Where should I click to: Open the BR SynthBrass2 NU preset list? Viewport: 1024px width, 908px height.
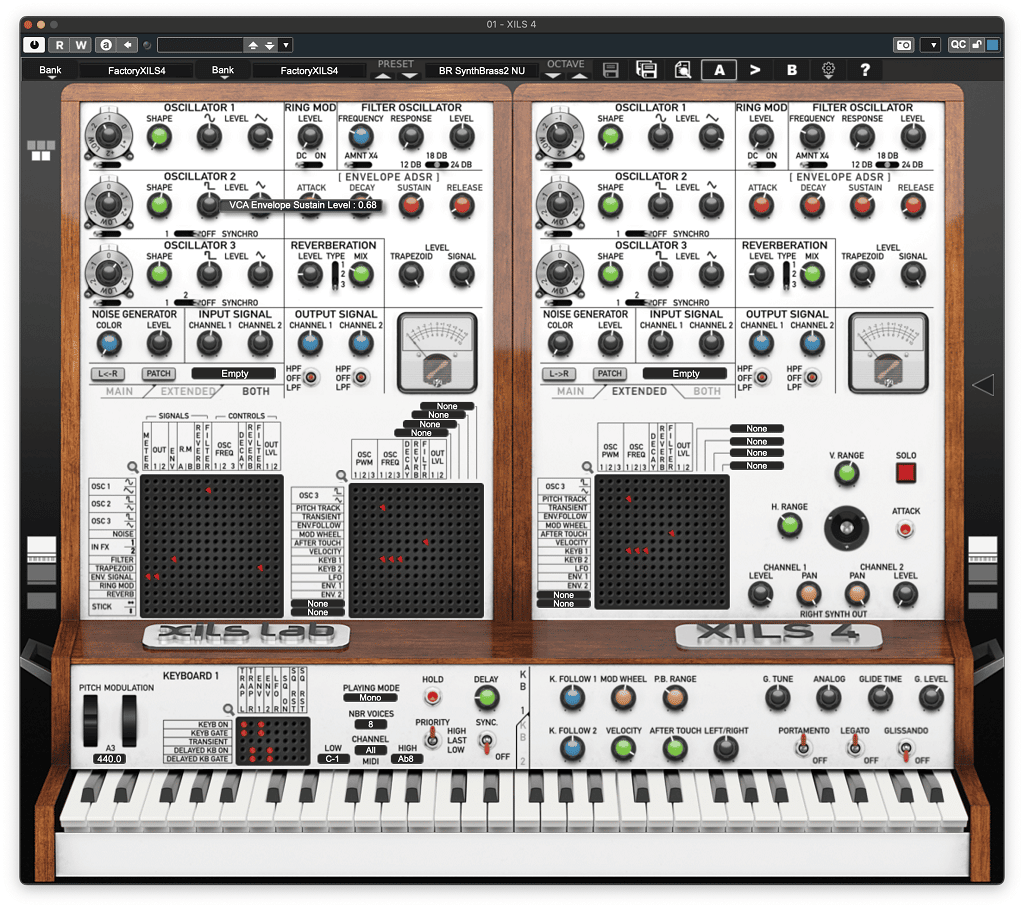pos(482,71)
